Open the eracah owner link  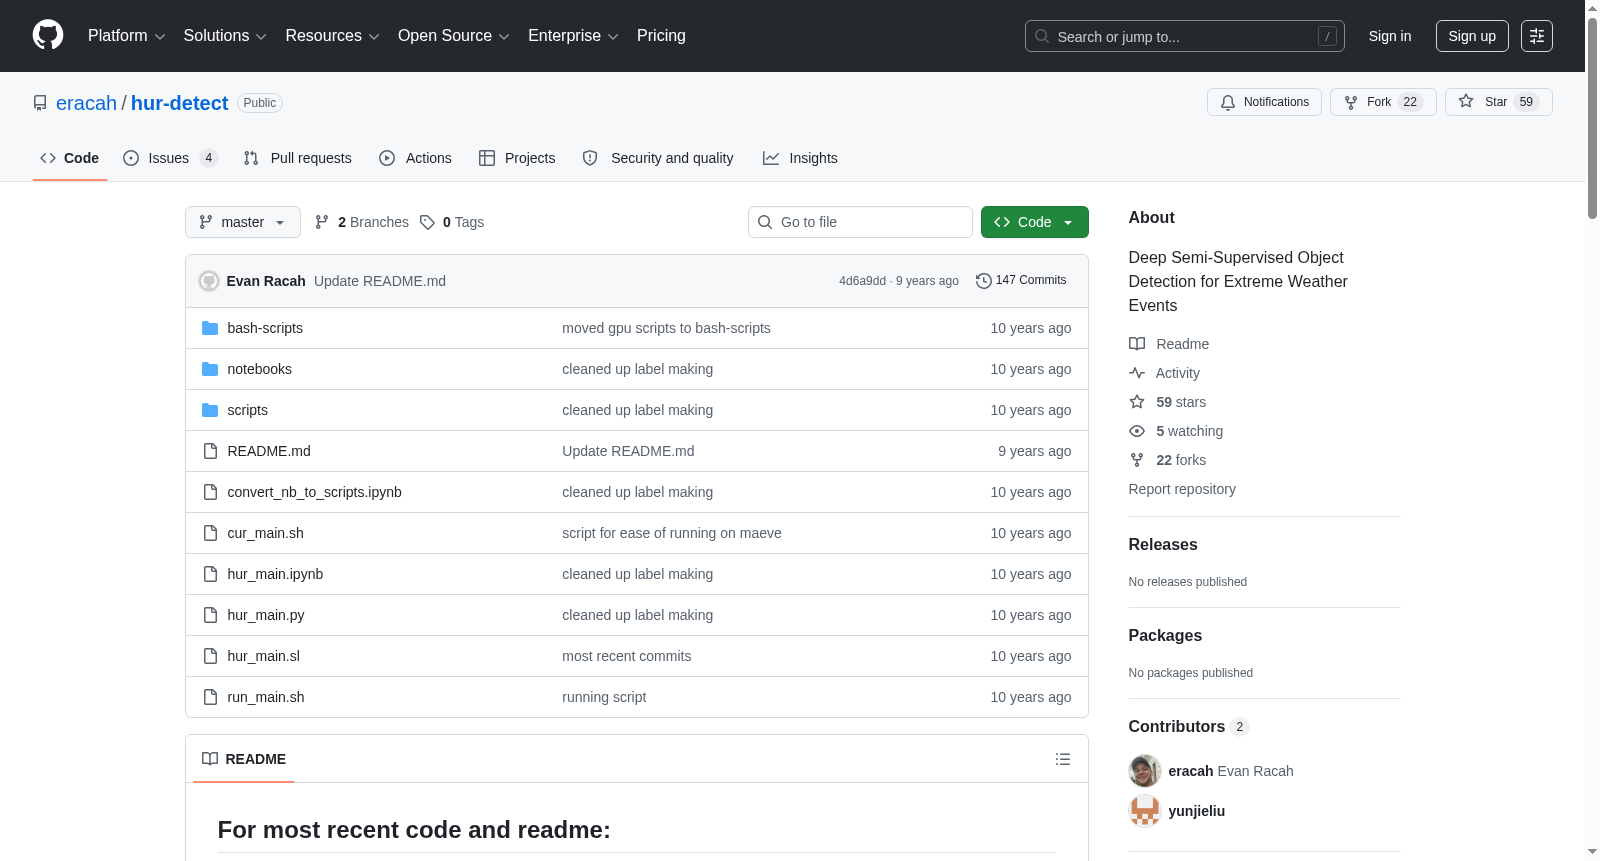(x=86, y=103)
